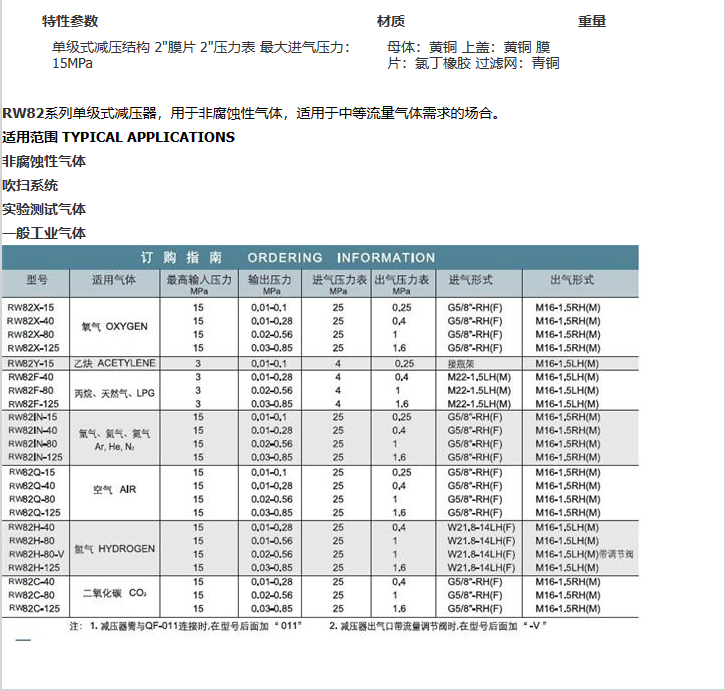The height and width of the screenshot is (691, 726).
Task: Click G5/8"-RH(F) in RW82Q-15 row
Action: (475, 472)
